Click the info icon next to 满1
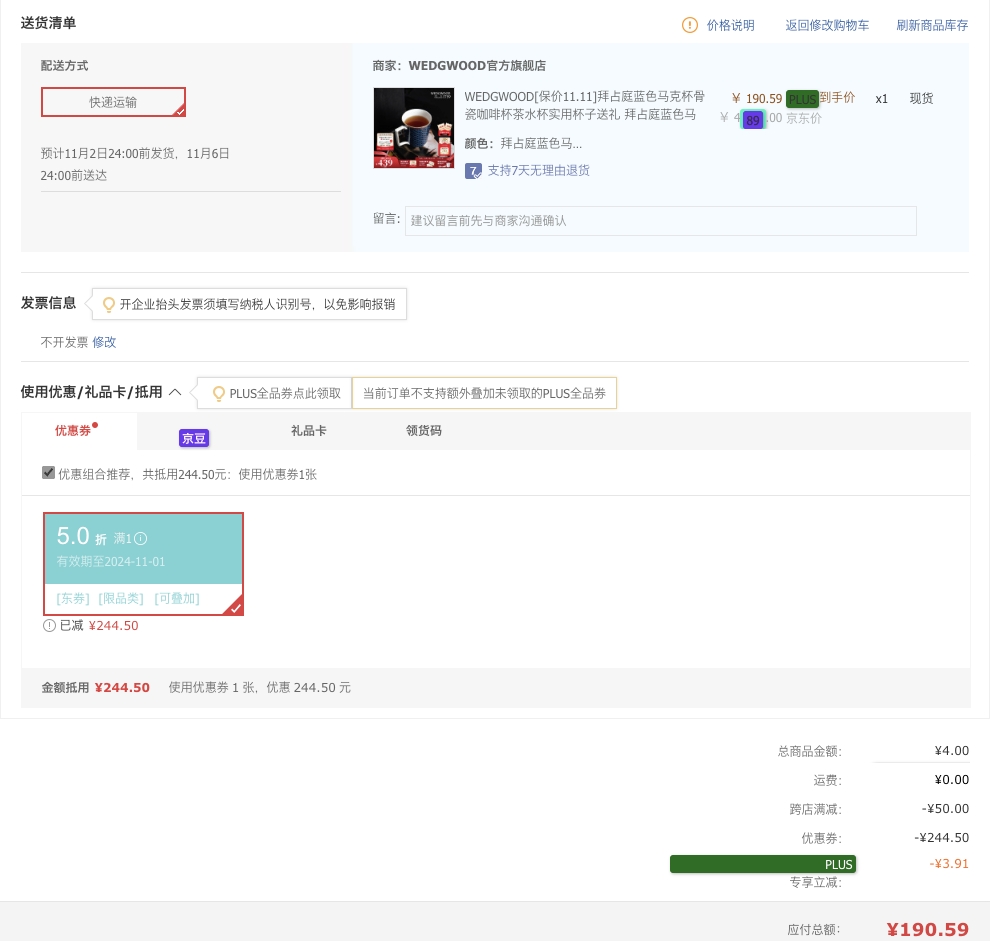The height and width of the screenshot is (941, 991). pyautogui.click(x=141, y=538)
